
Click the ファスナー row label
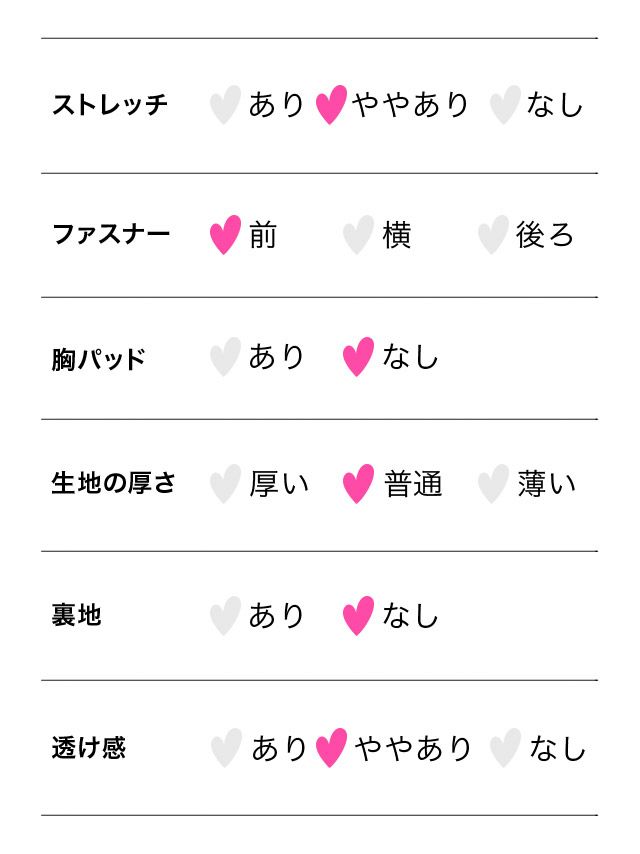(111, 235)
